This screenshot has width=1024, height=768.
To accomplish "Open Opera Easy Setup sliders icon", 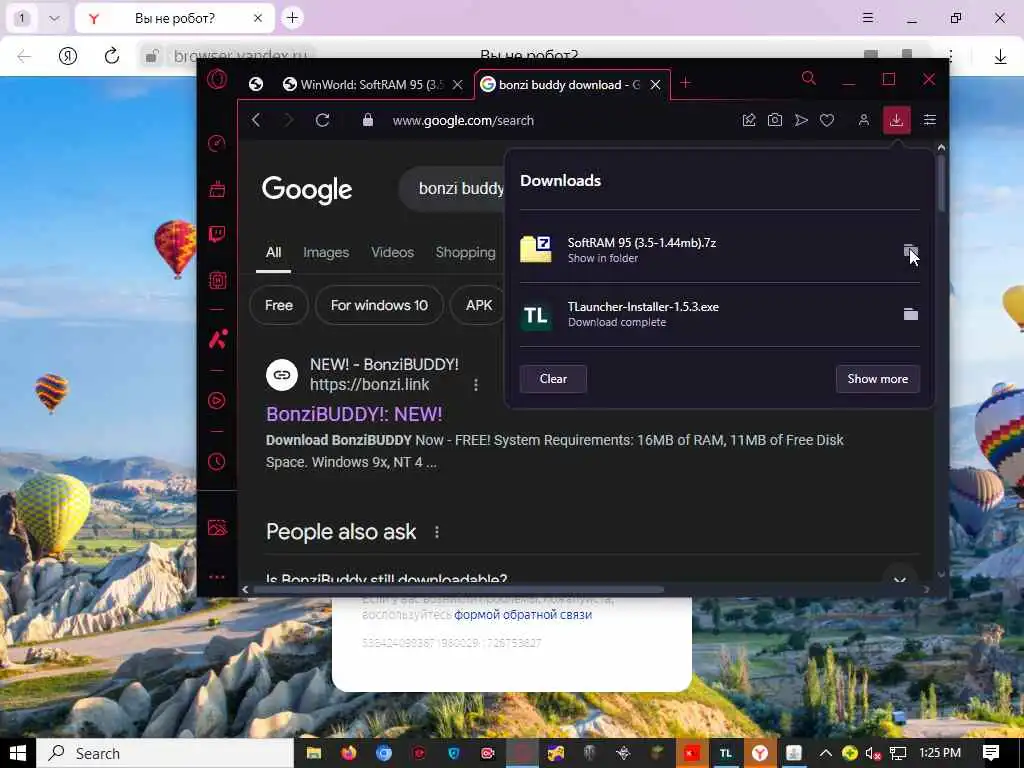I will point(929,120).
